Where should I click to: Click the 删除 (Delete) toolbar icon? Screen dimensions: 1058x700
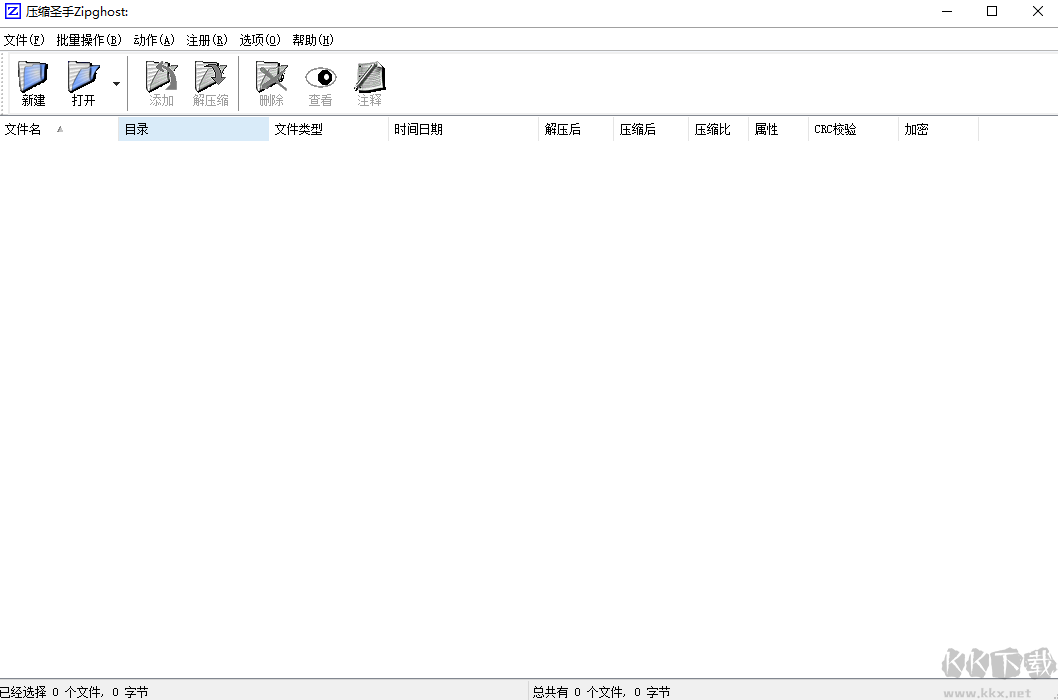click(x=270, y=82)
